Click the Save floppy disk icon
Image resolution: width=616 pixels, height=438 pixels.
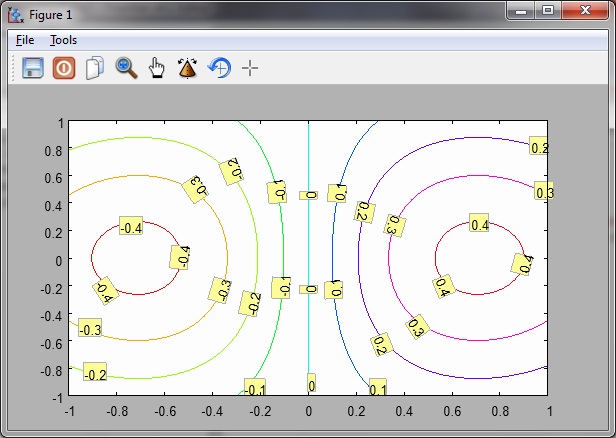[33, 68]
